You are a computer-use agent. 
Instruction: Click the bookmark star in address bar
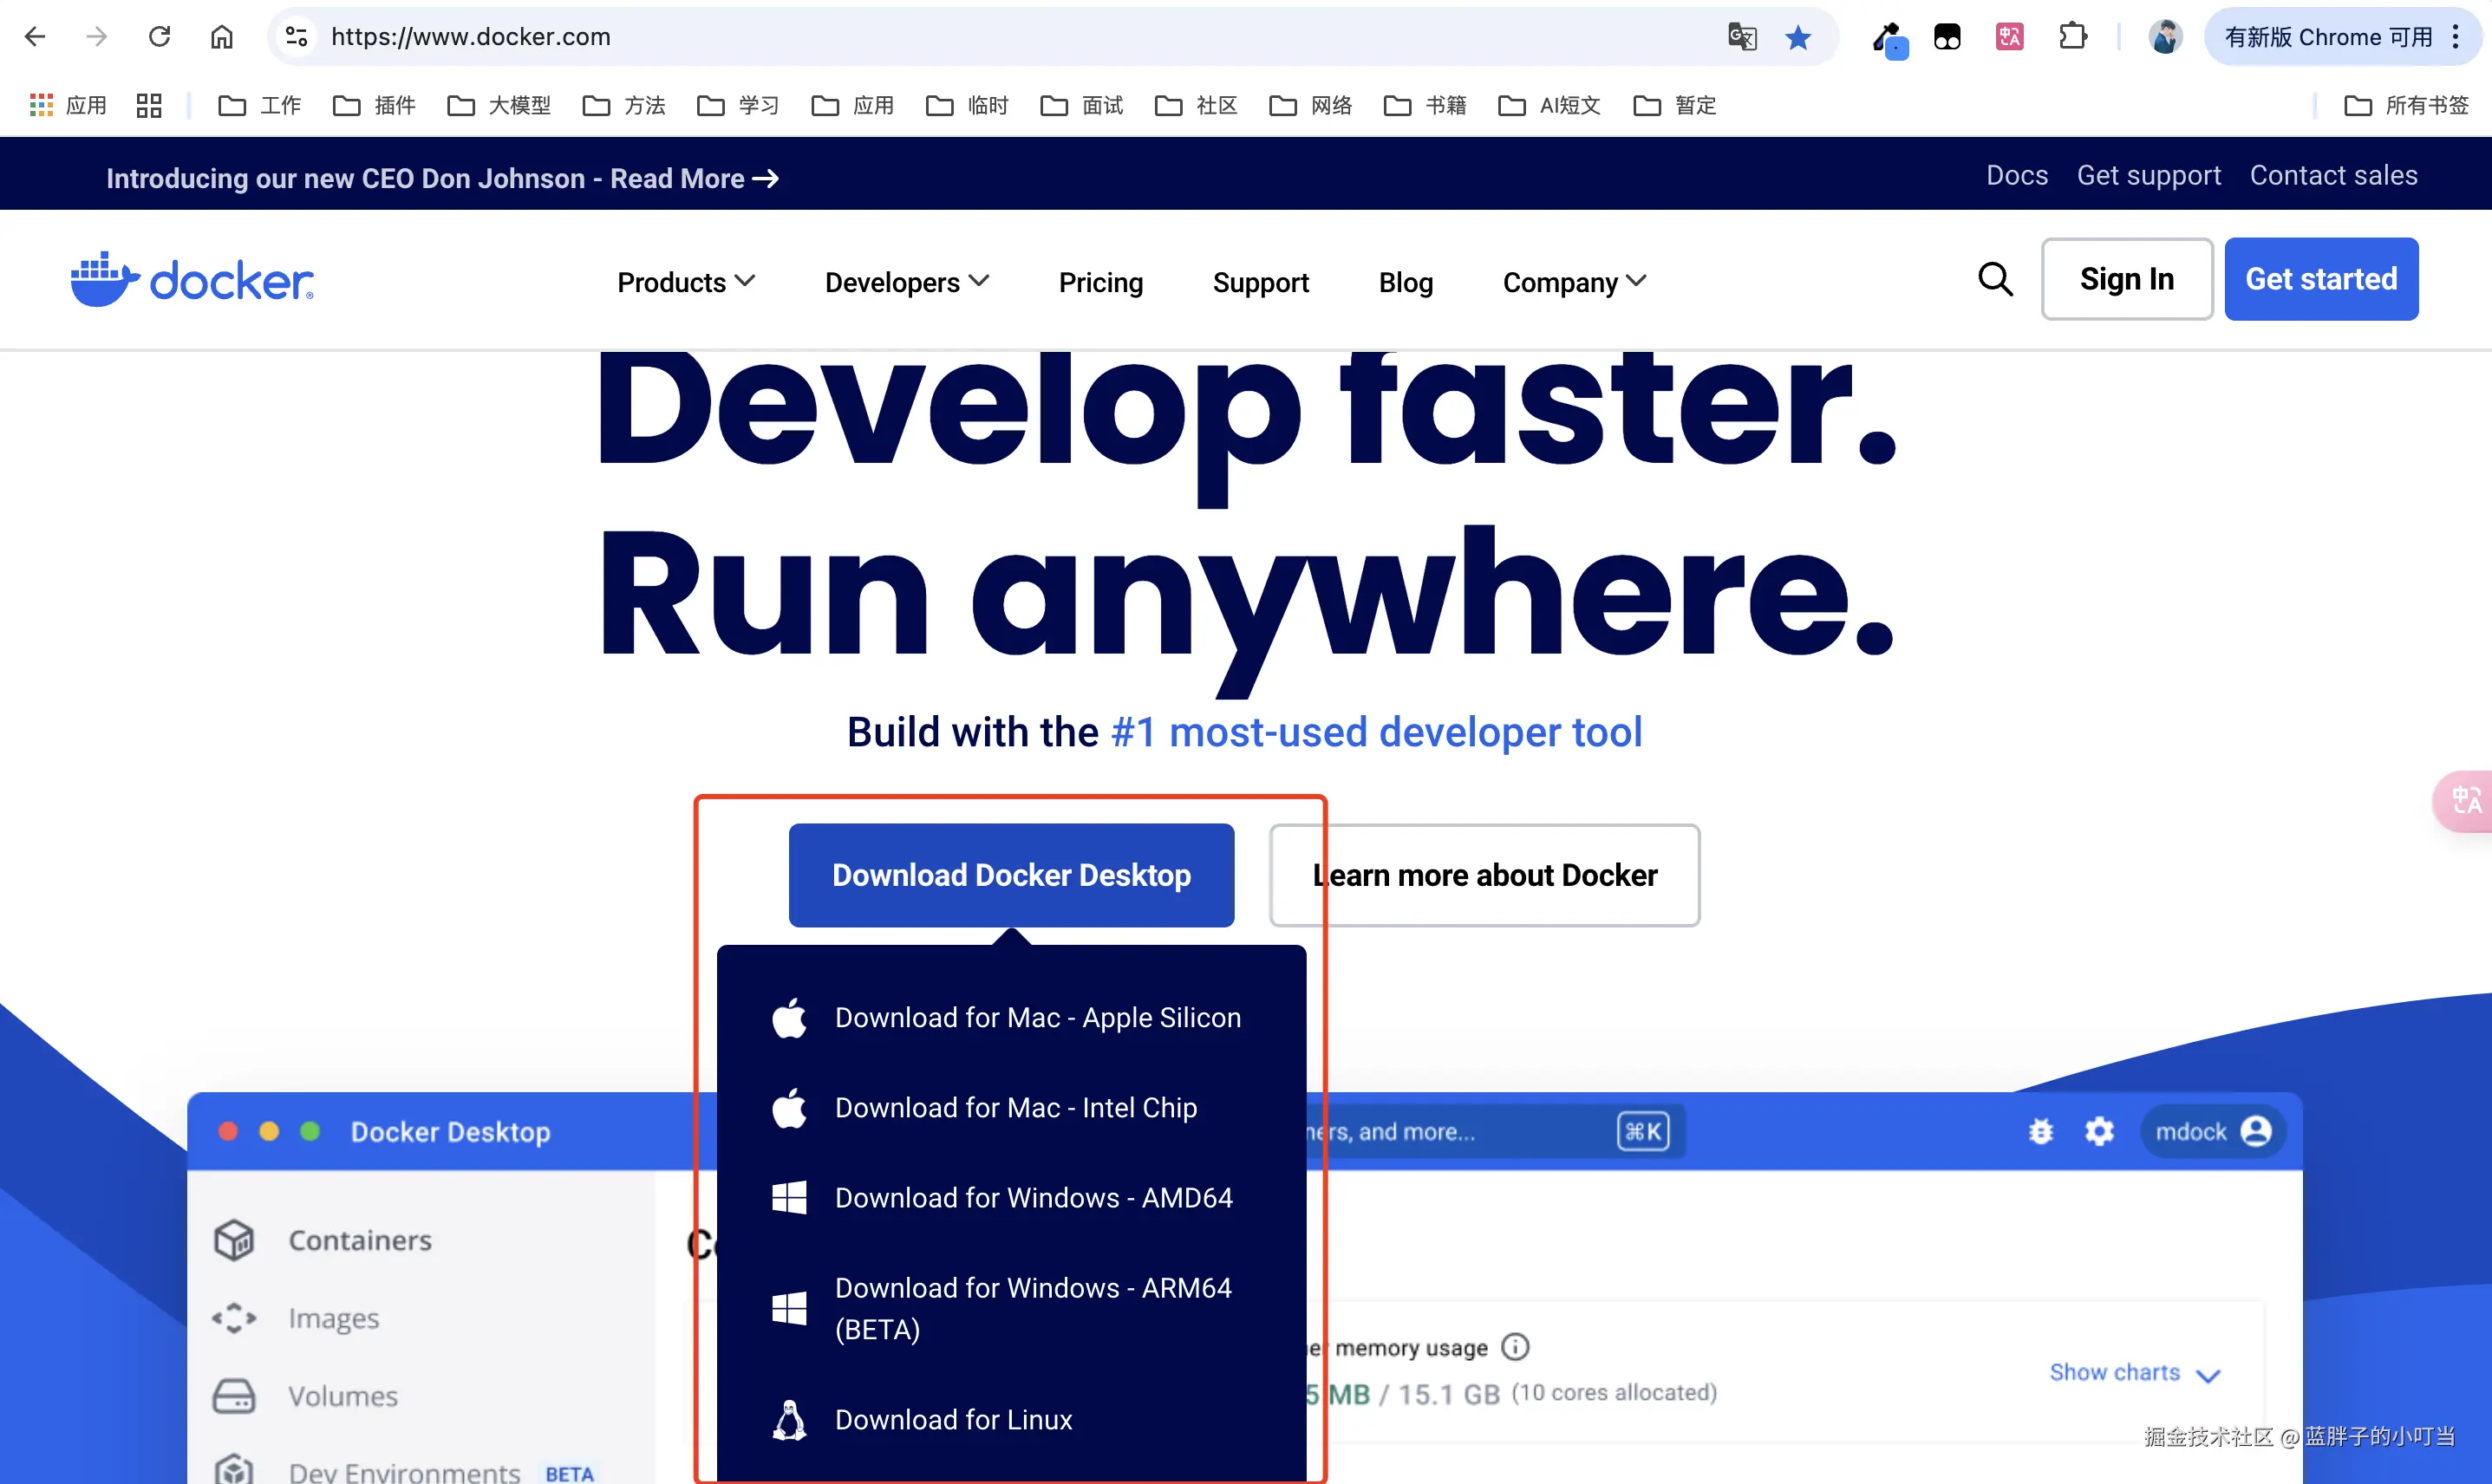tap(1797, 38)
